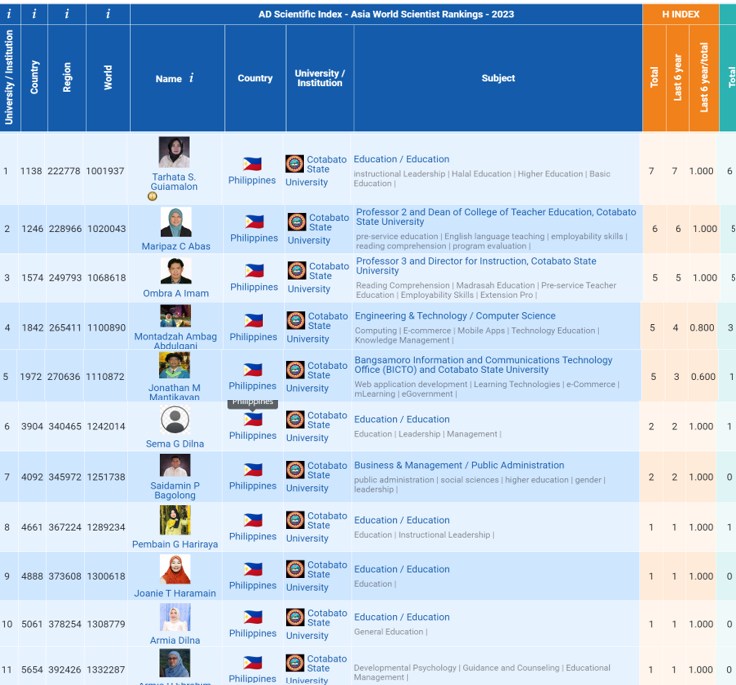This screenshot has height=685, width=736.
Task: Click Cotabato State University logo in Pembain G Hariraya row
Action: click(296, 520)
